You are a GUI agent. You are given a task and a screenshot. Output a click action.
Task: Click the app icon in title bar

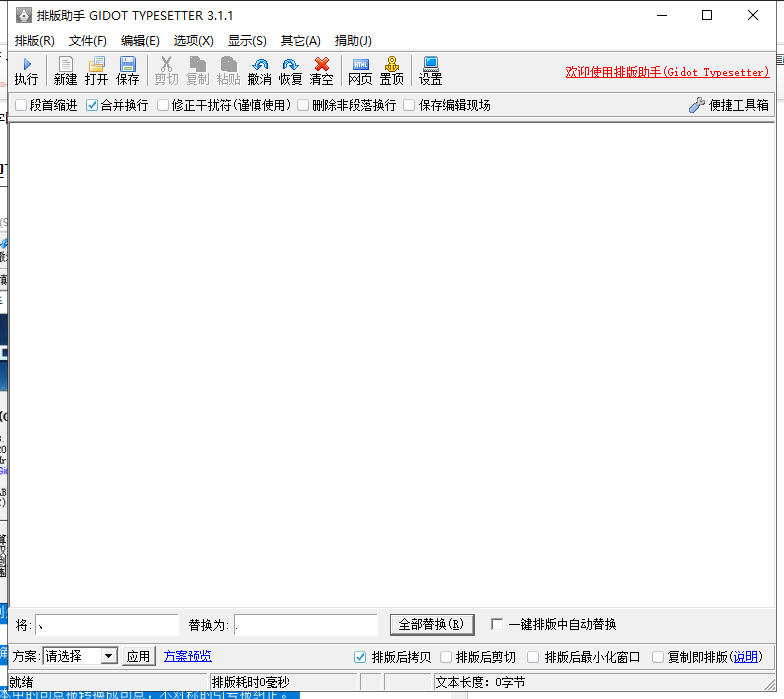coord(23,16)
